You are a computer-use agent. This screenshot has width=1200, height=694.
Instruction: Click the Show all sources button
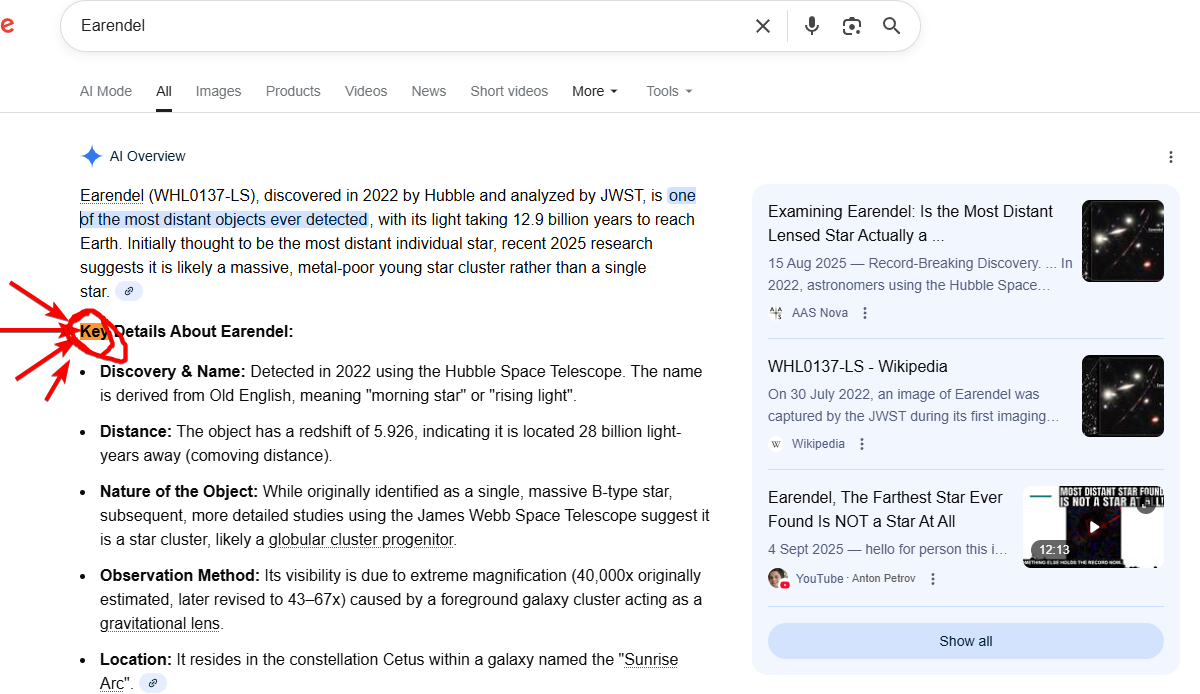pos(966,641)
